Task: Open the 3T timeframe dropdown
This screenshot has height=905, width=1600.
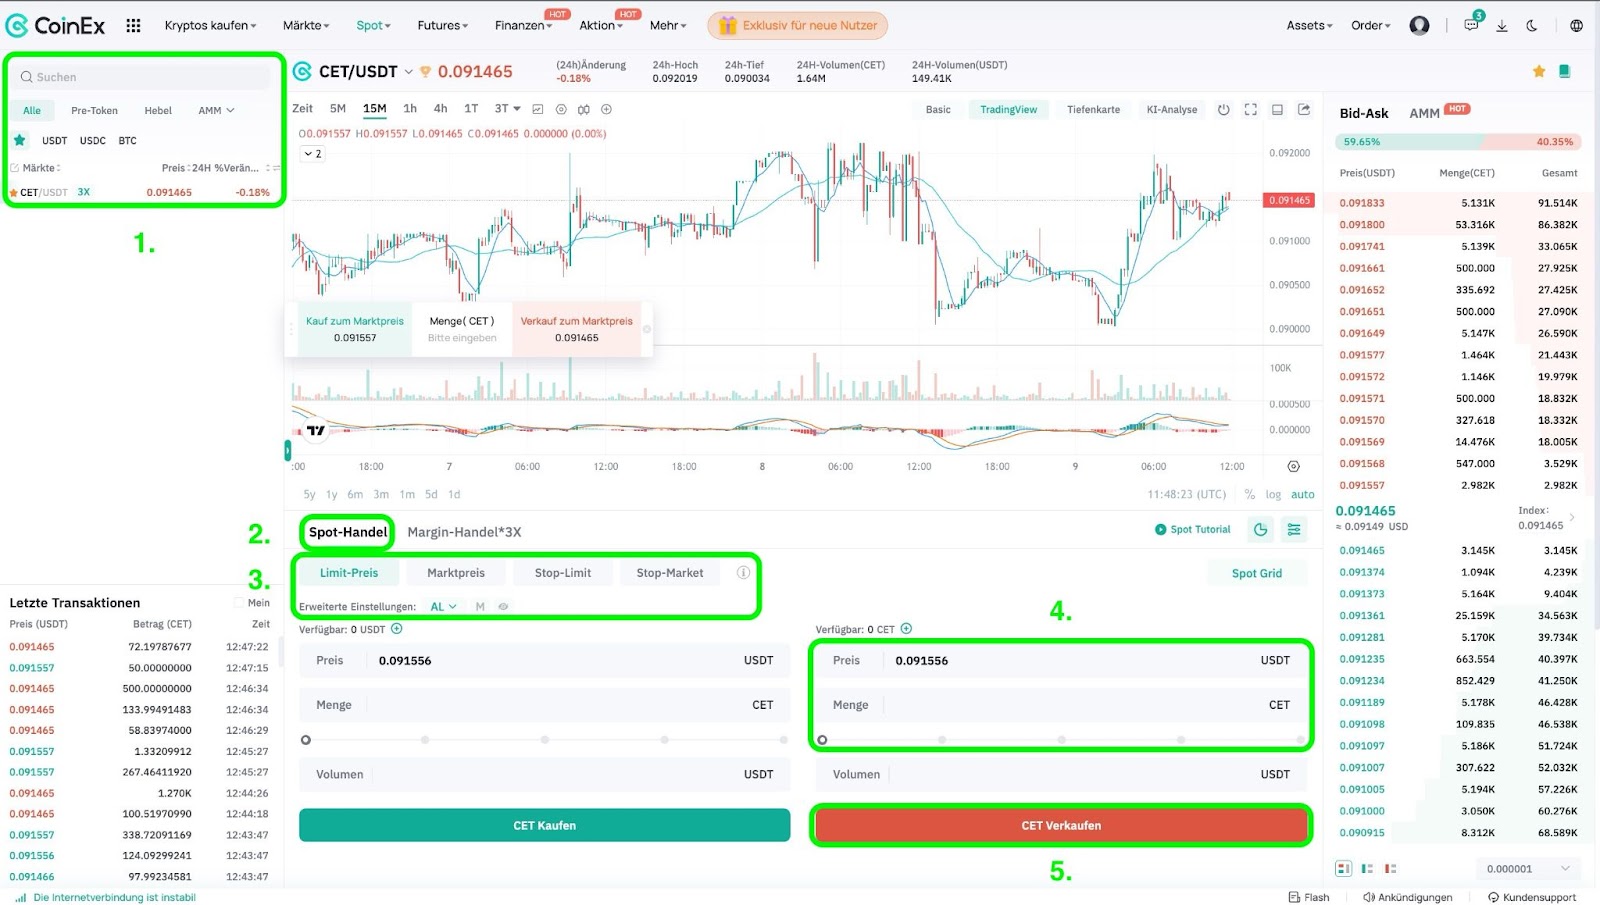Action: tap(507, 108)
